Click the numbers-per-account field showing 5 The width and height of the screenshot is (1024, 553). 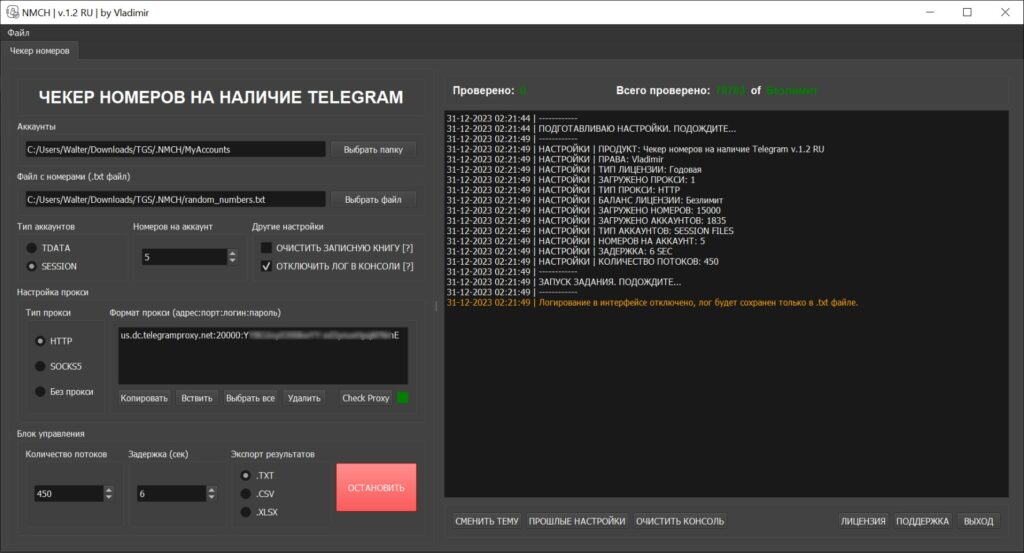pos(184,257)
